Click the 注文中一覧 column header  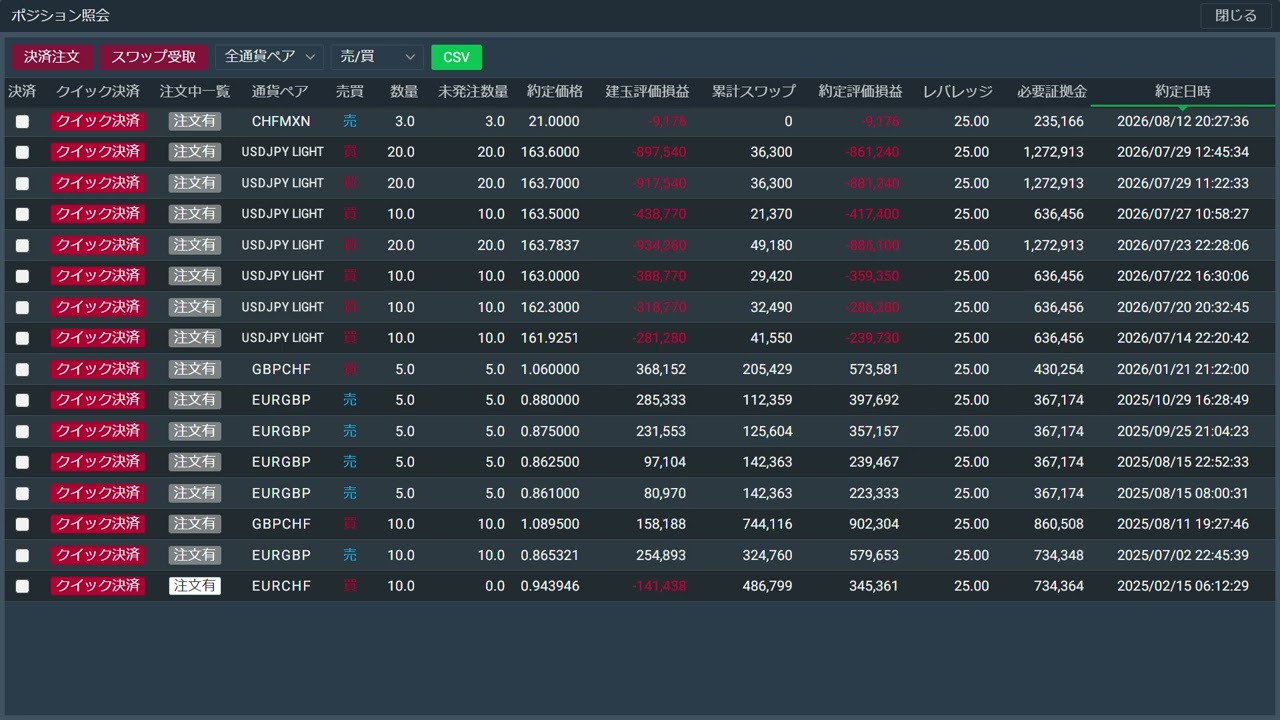(195, 91)
